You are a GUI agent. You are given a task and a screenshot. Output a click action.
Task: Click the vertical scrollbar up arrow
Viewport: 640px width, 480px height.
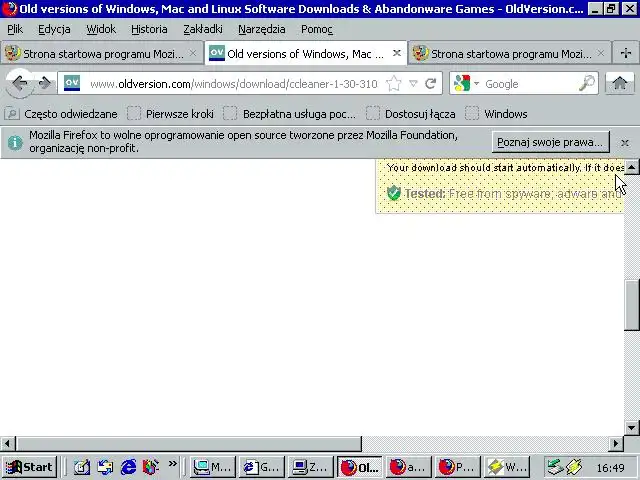(x=631, y=167)
